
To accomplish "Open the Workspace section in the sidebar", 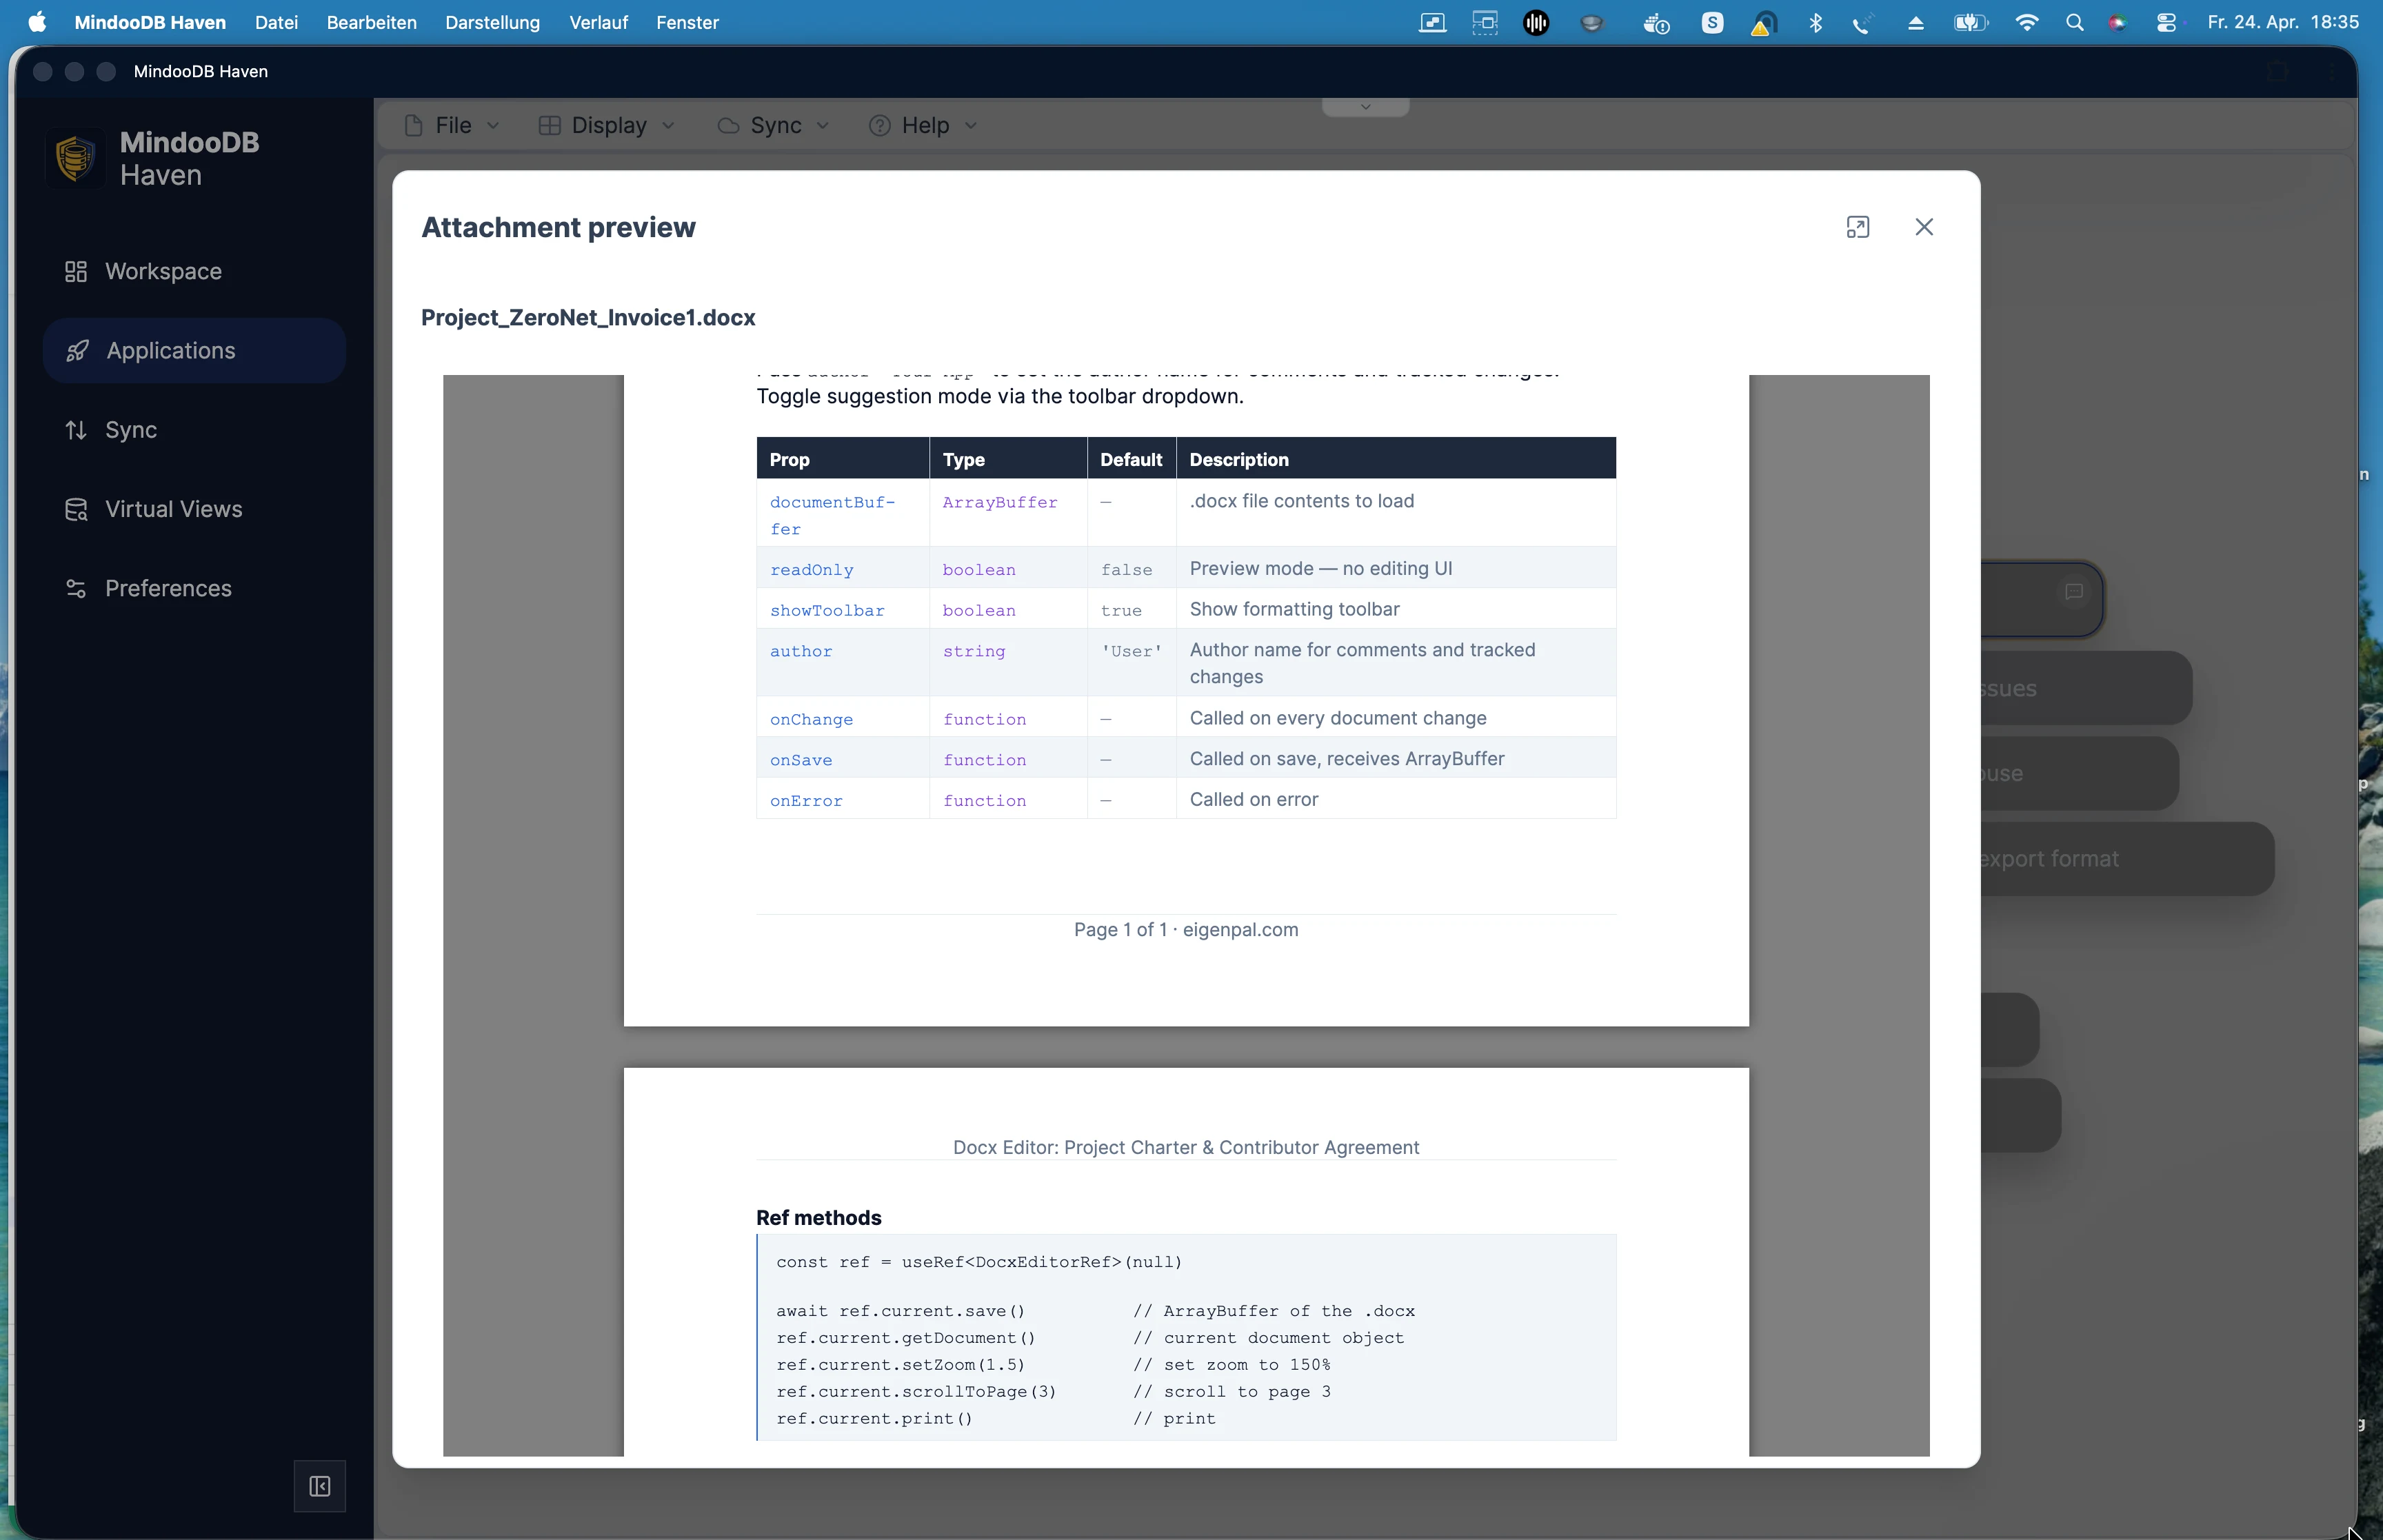I will tap(162, 271).
